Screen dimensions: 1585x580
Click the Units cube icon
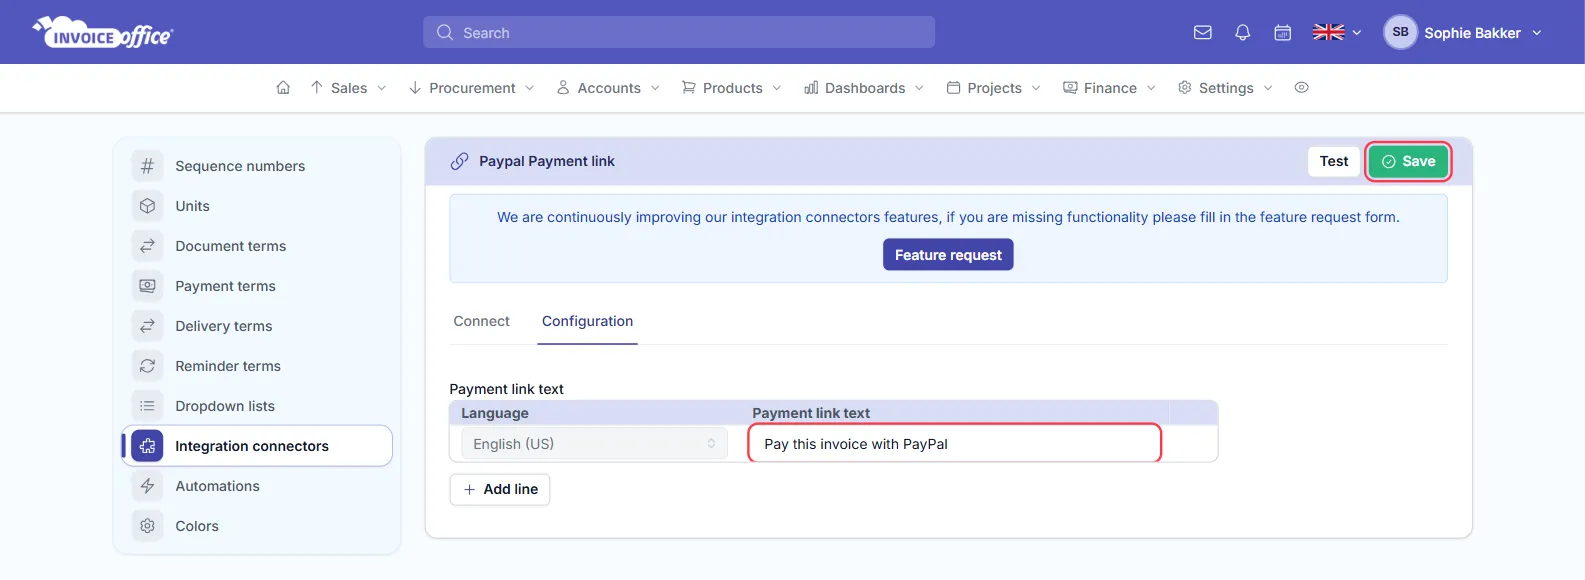[x=147, y=206]
